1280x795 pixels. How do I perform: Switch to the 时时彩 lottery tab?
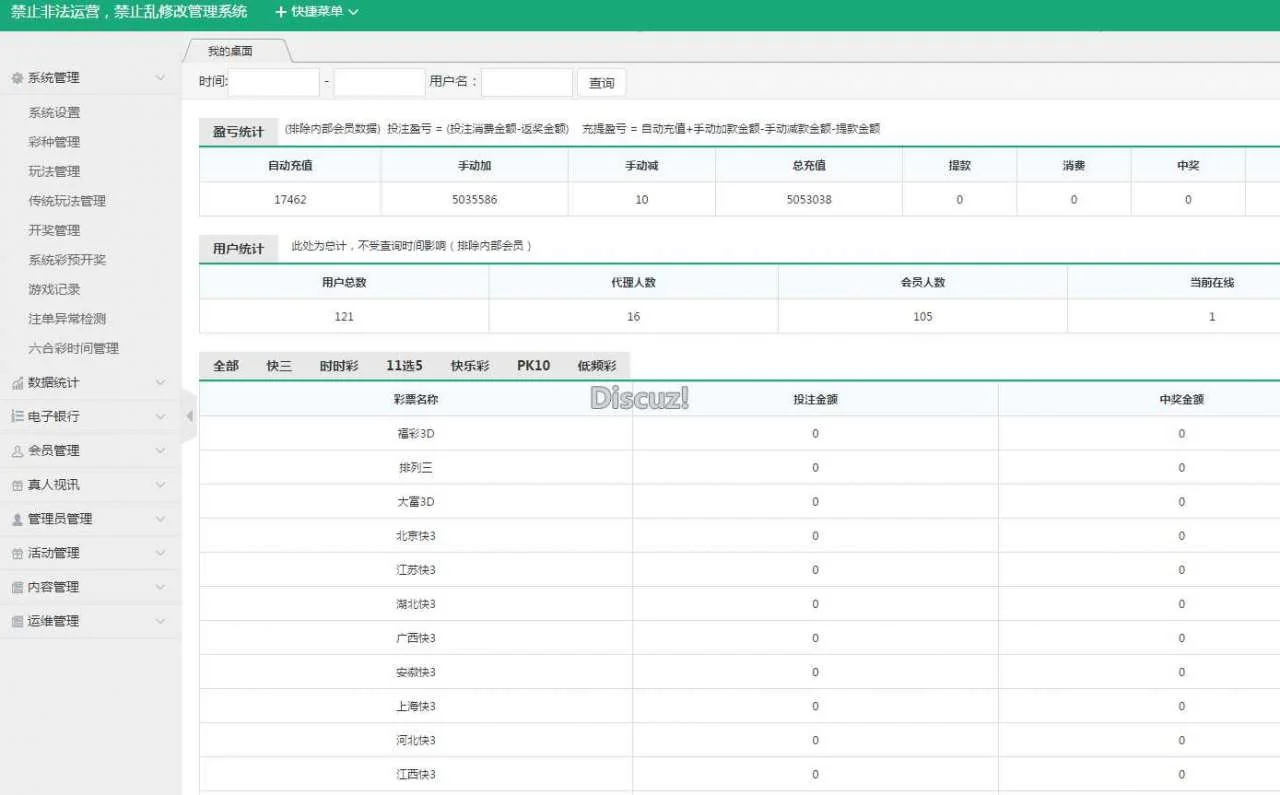339,366
